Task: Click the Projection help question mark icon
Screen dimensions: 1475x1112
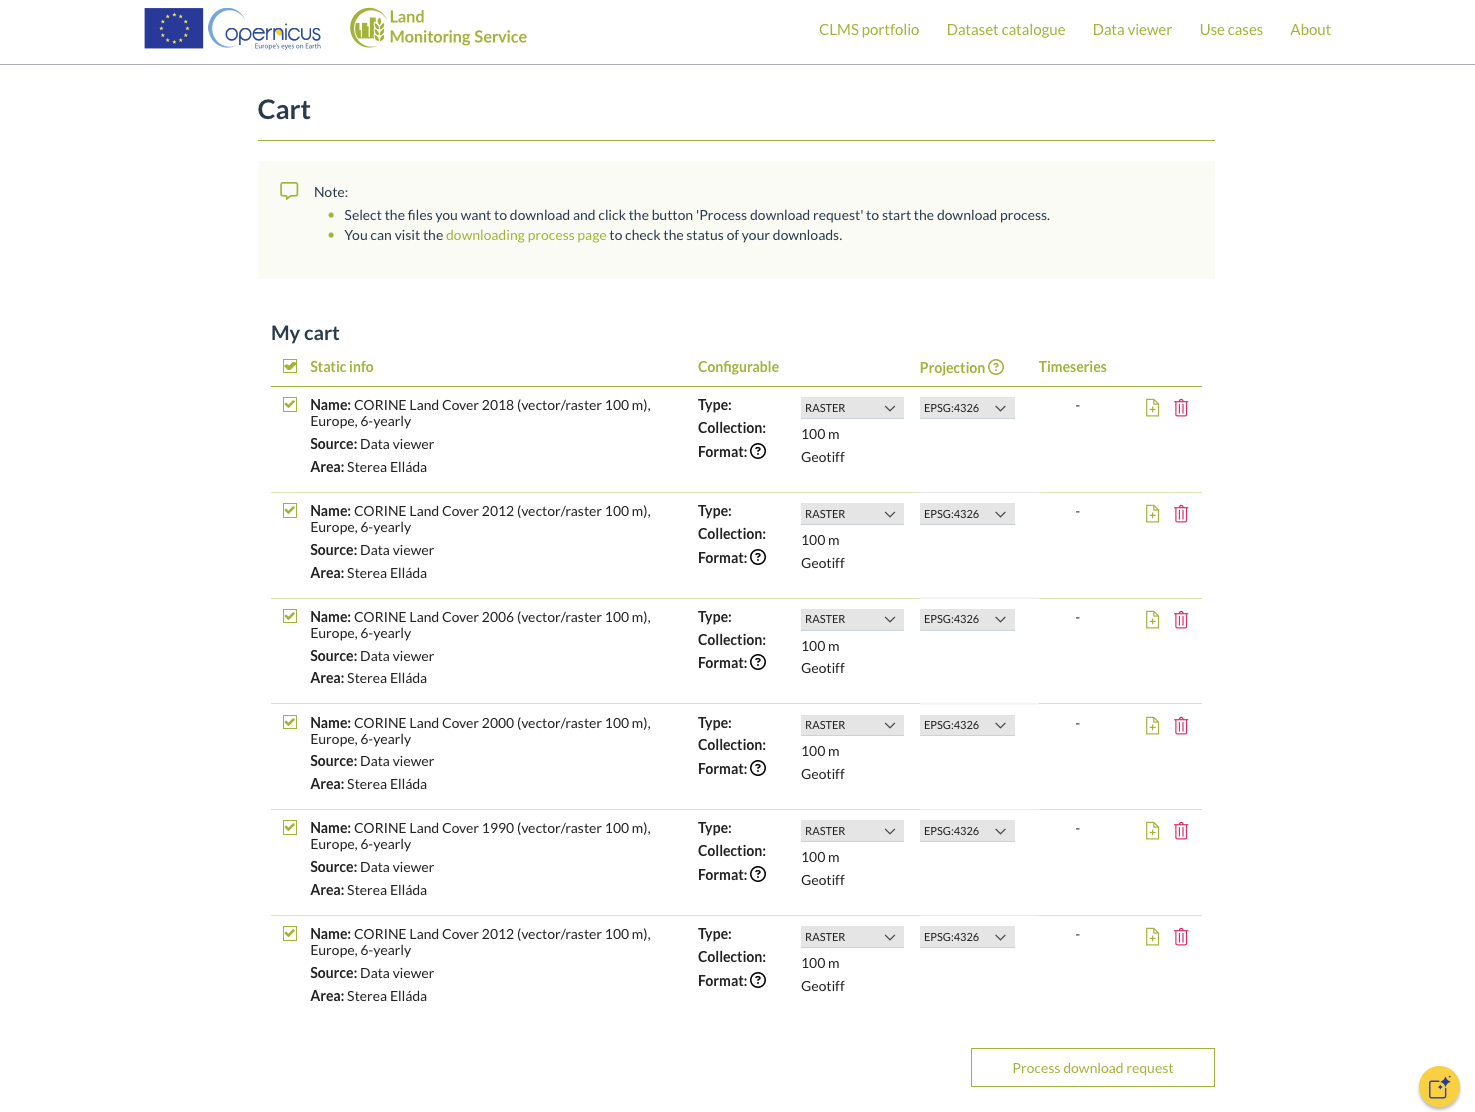Action: 996,367
